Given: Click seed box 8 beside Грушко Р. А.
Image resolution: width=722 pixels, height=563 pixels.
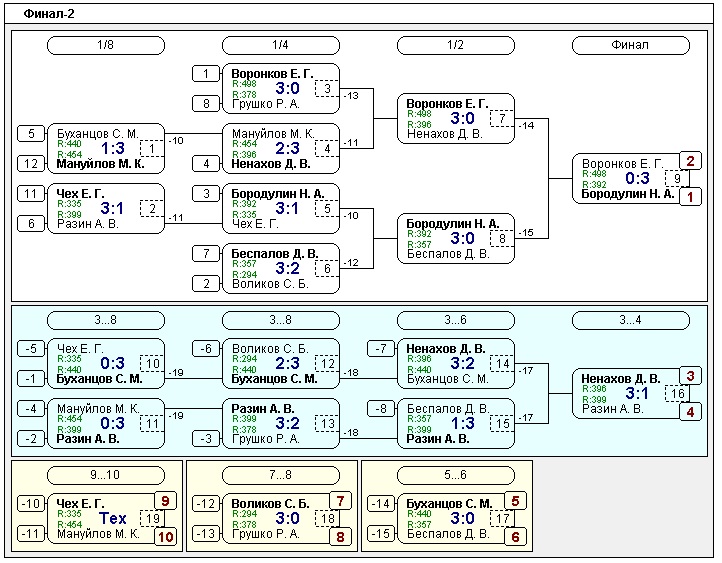Looking at the screenshot, I should tap(206, 103).
